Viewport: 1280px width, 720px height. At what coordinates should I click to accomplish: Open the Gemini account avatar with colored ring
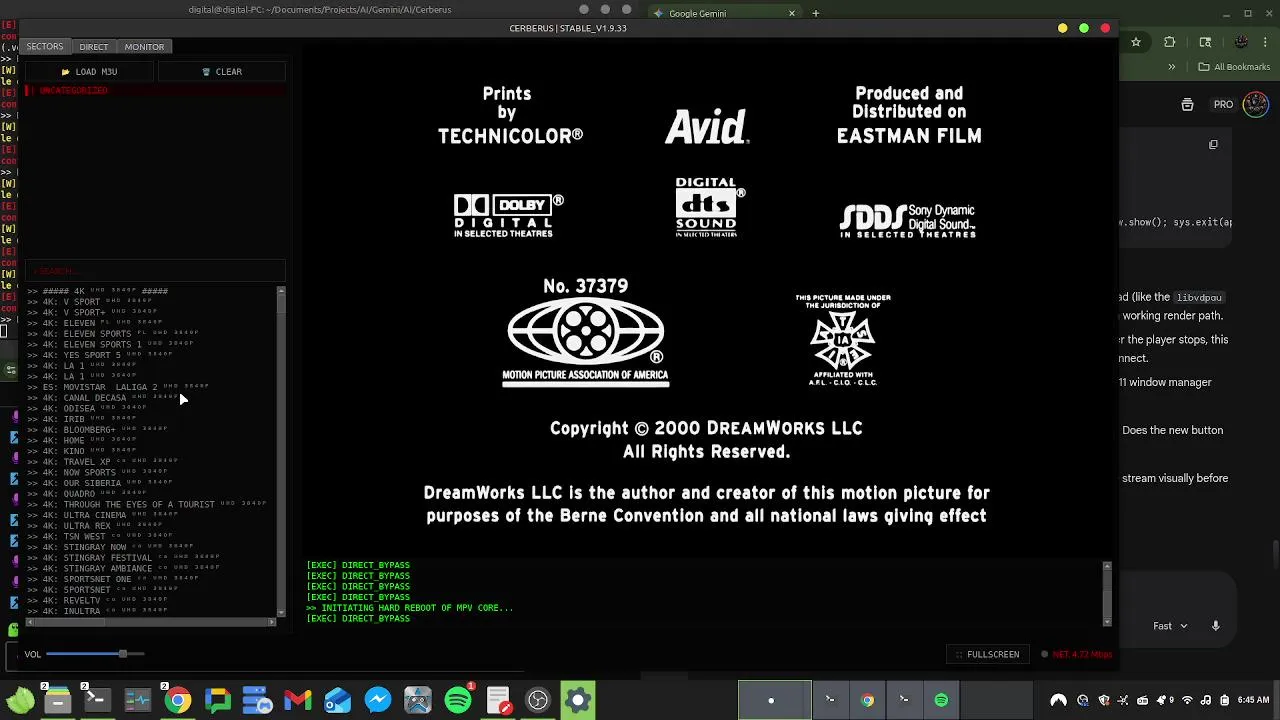(x=1256, y=104)
